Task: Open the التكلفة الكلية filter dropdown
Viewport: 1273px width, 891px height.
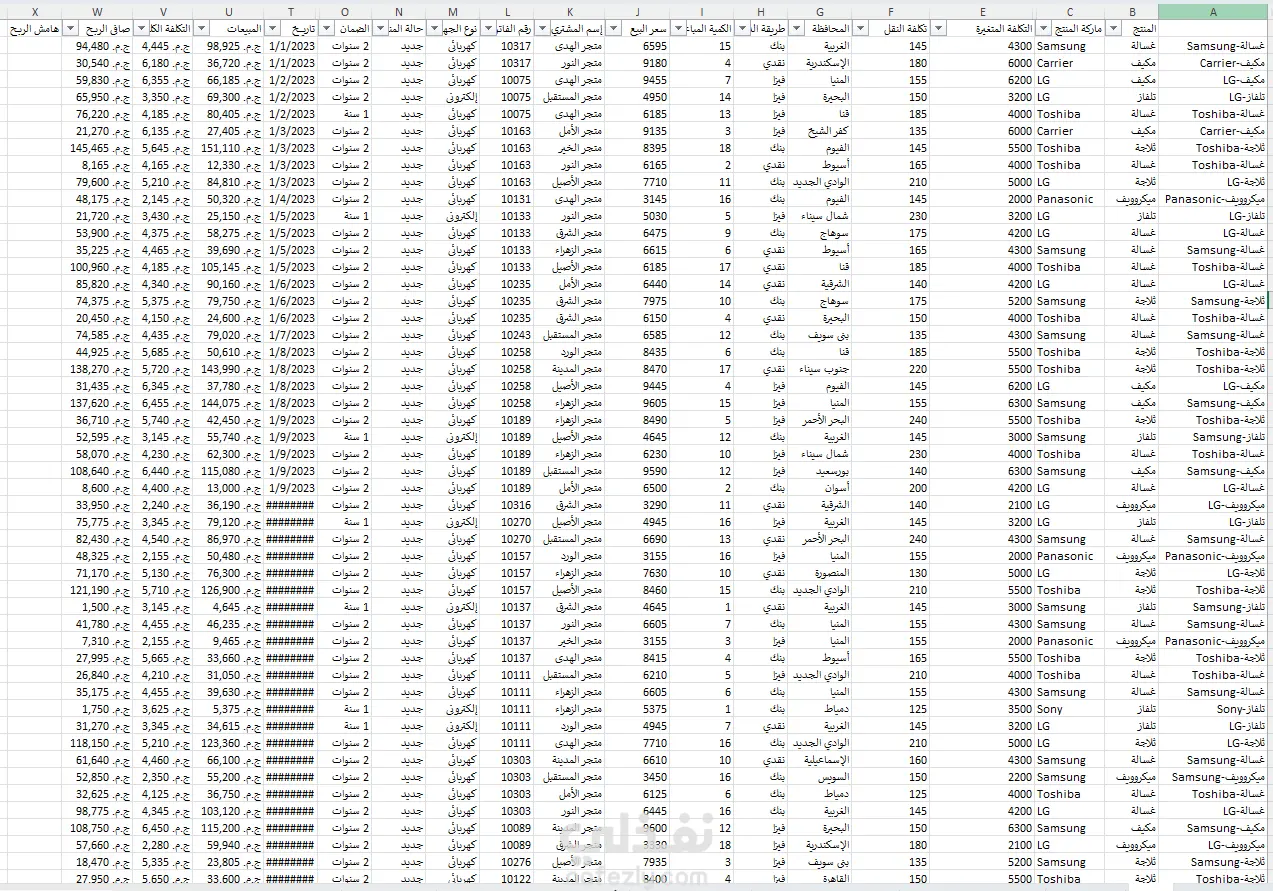Action: tap(141, 29)
